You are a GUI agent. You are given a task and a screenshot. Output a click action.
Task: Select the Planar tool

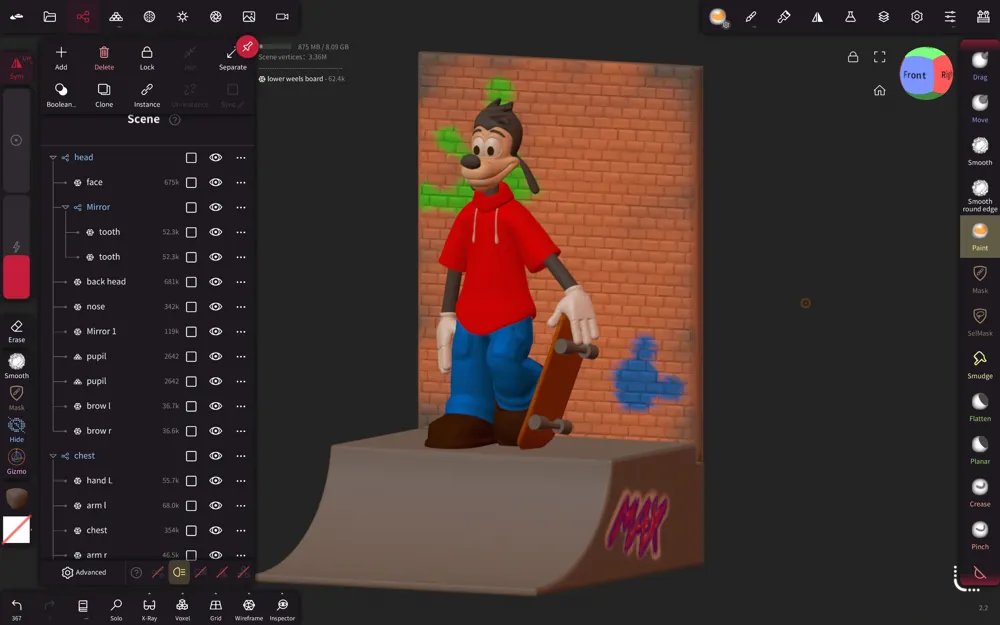[980, 450]
